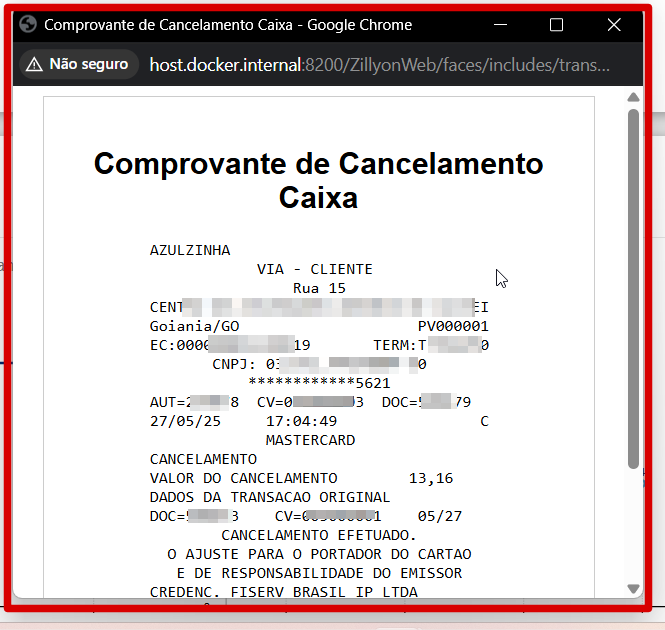
Task: Click the scrollbar down arrow
Action: coord(633,588)
